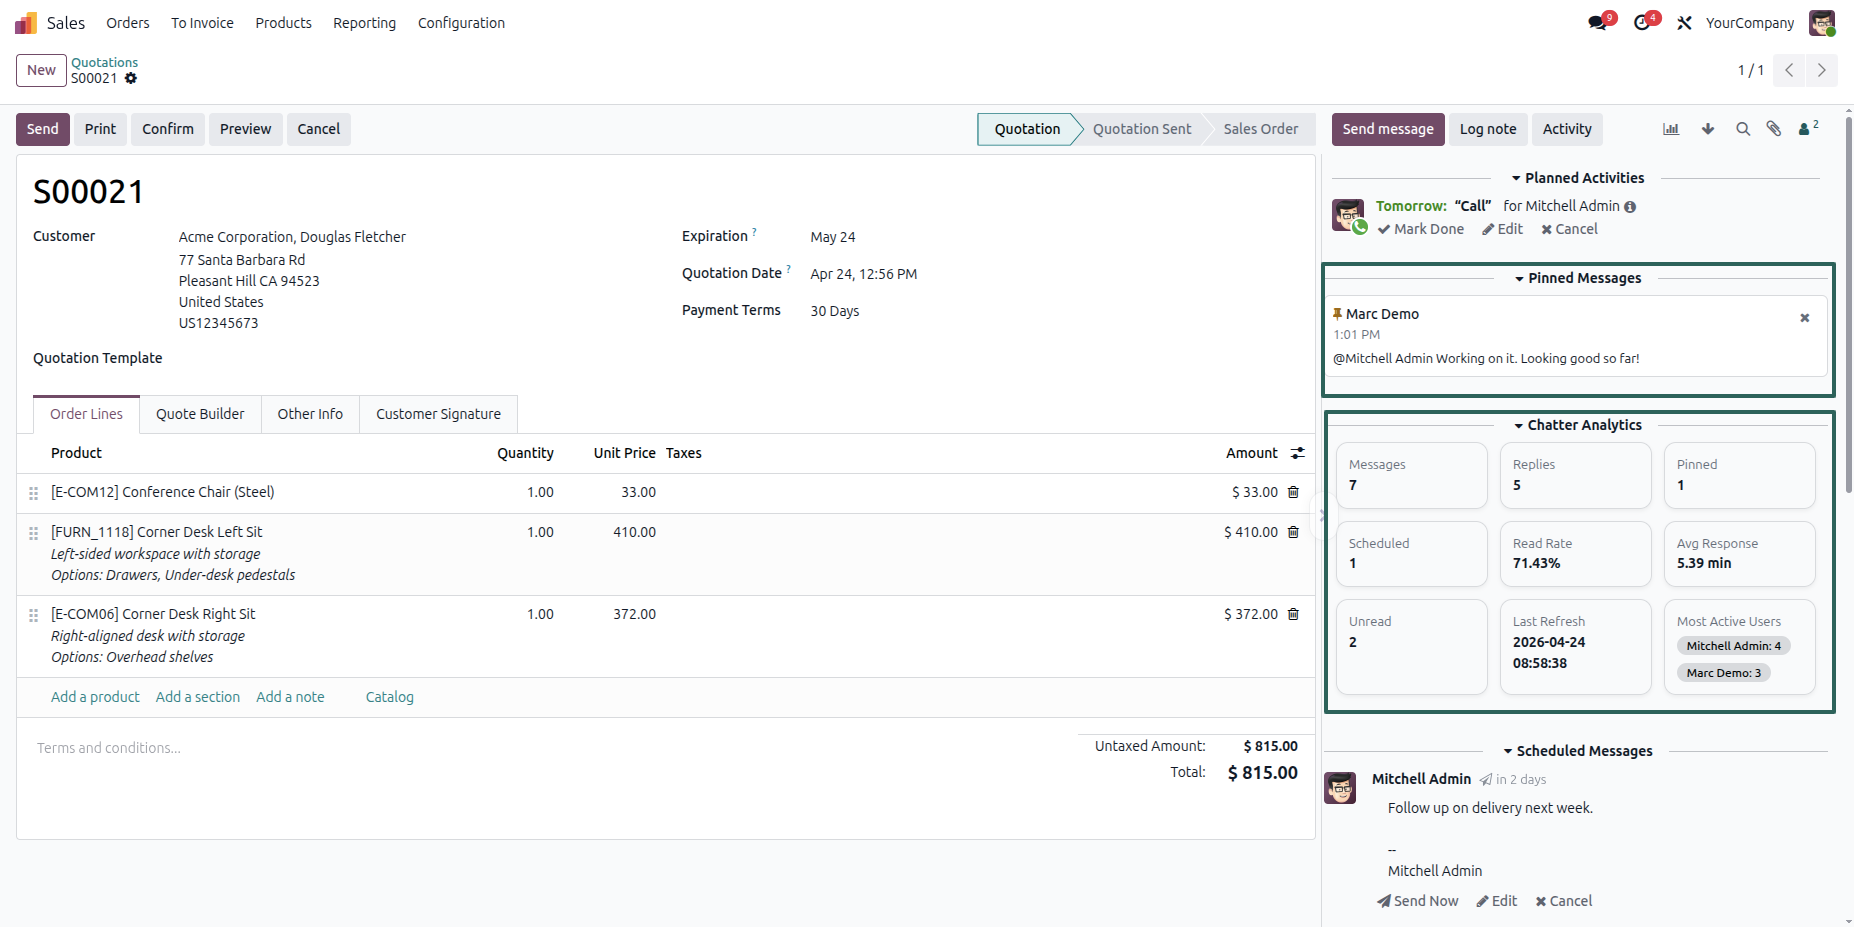Click the Add a note link

coord(290,697)
